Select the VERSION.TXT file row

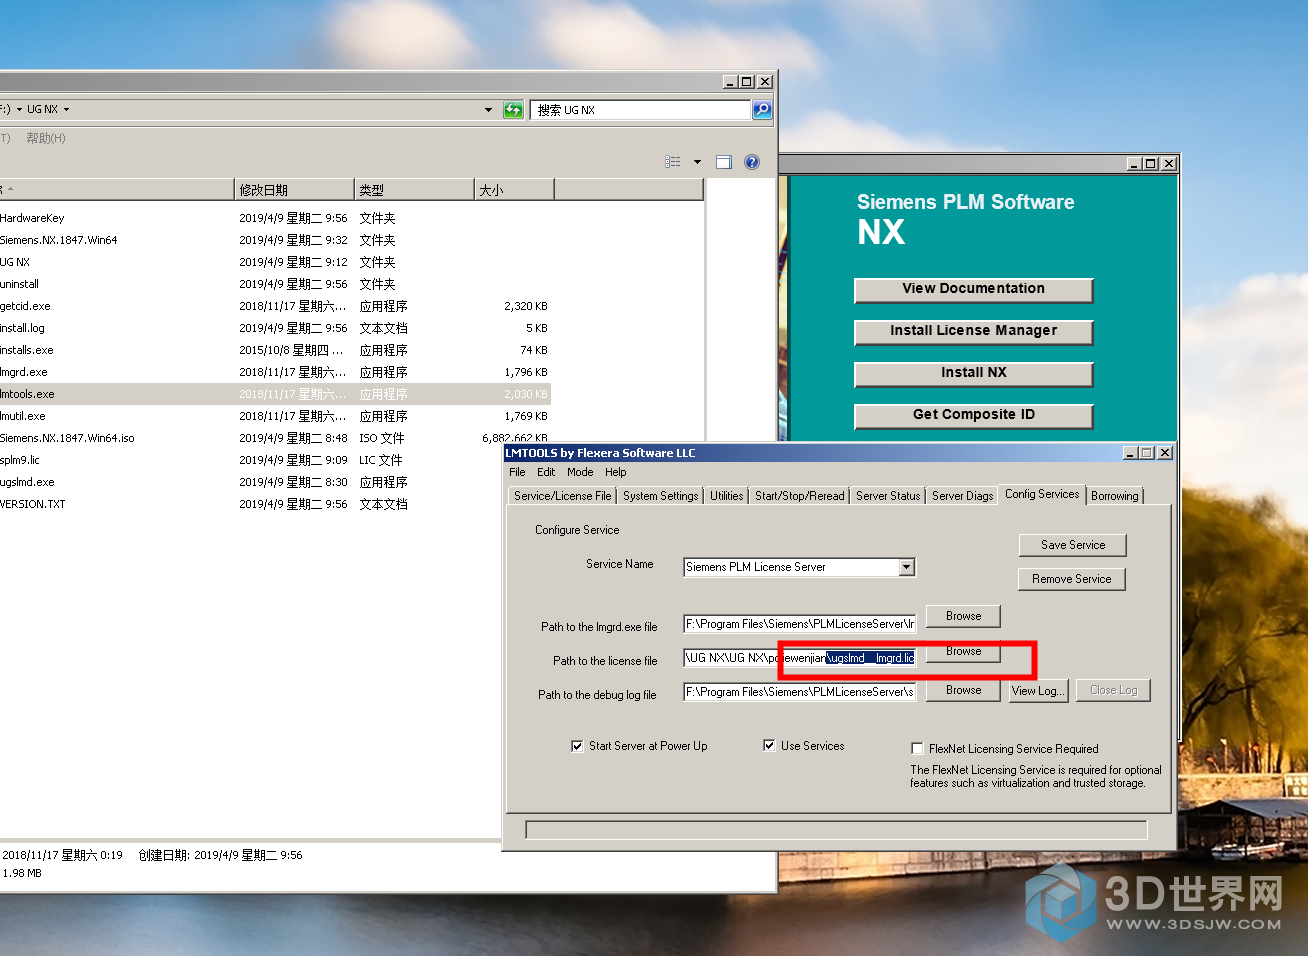coord(275,504)
